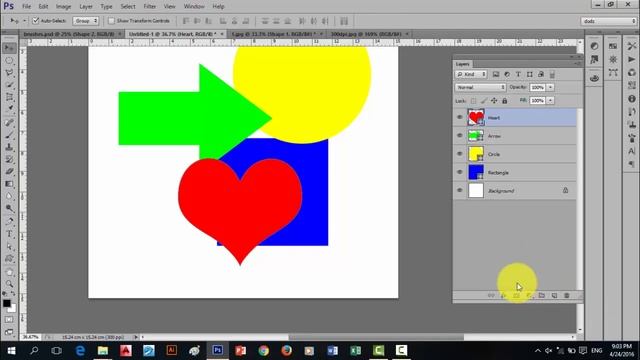Click Lock position icon in Layers panel

pyautogui.click(x=494, y=100)
